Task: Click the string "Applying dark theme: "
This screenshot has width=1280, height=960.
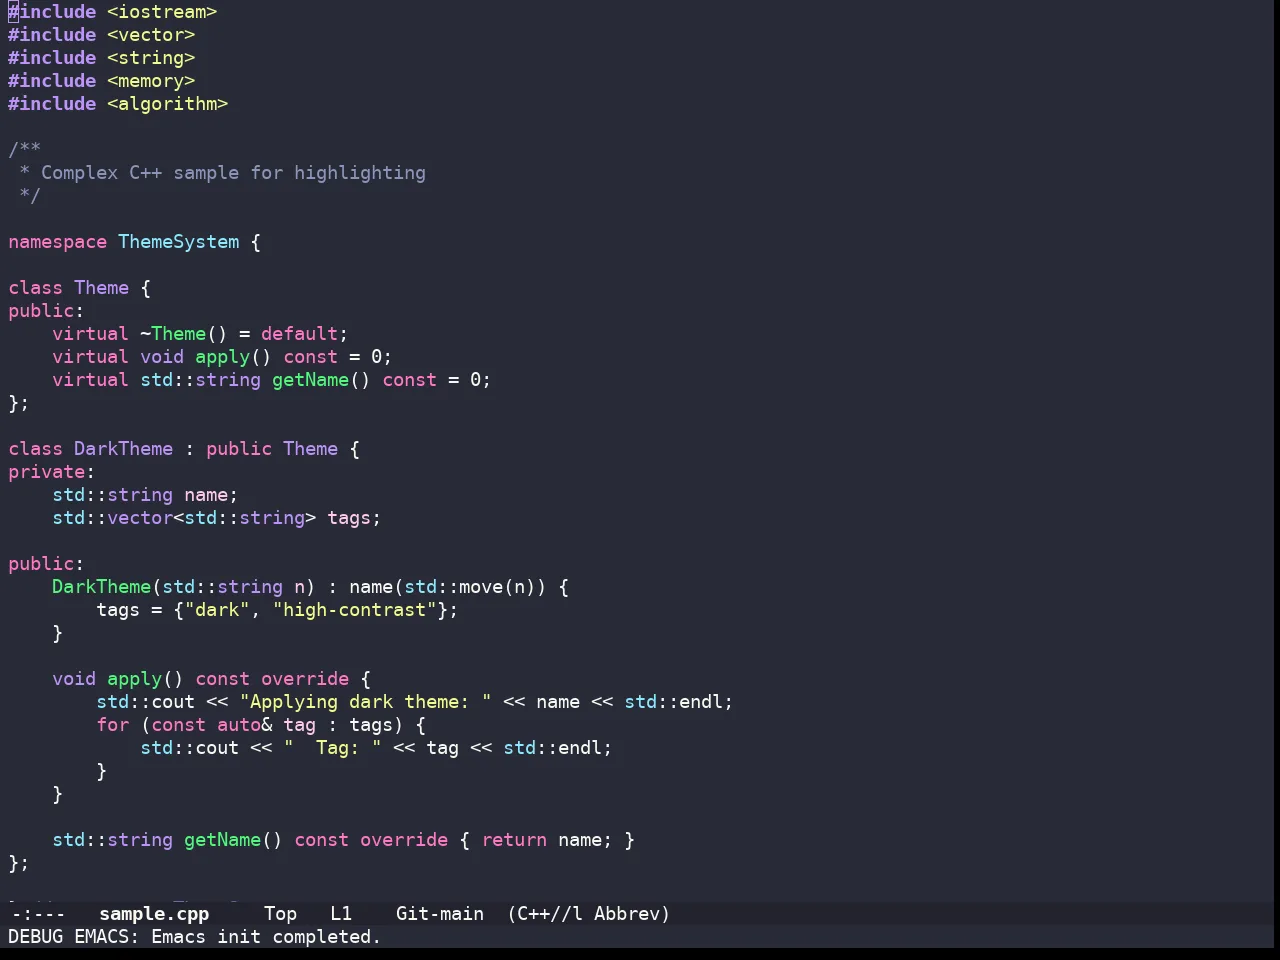Action: [365, 702]
